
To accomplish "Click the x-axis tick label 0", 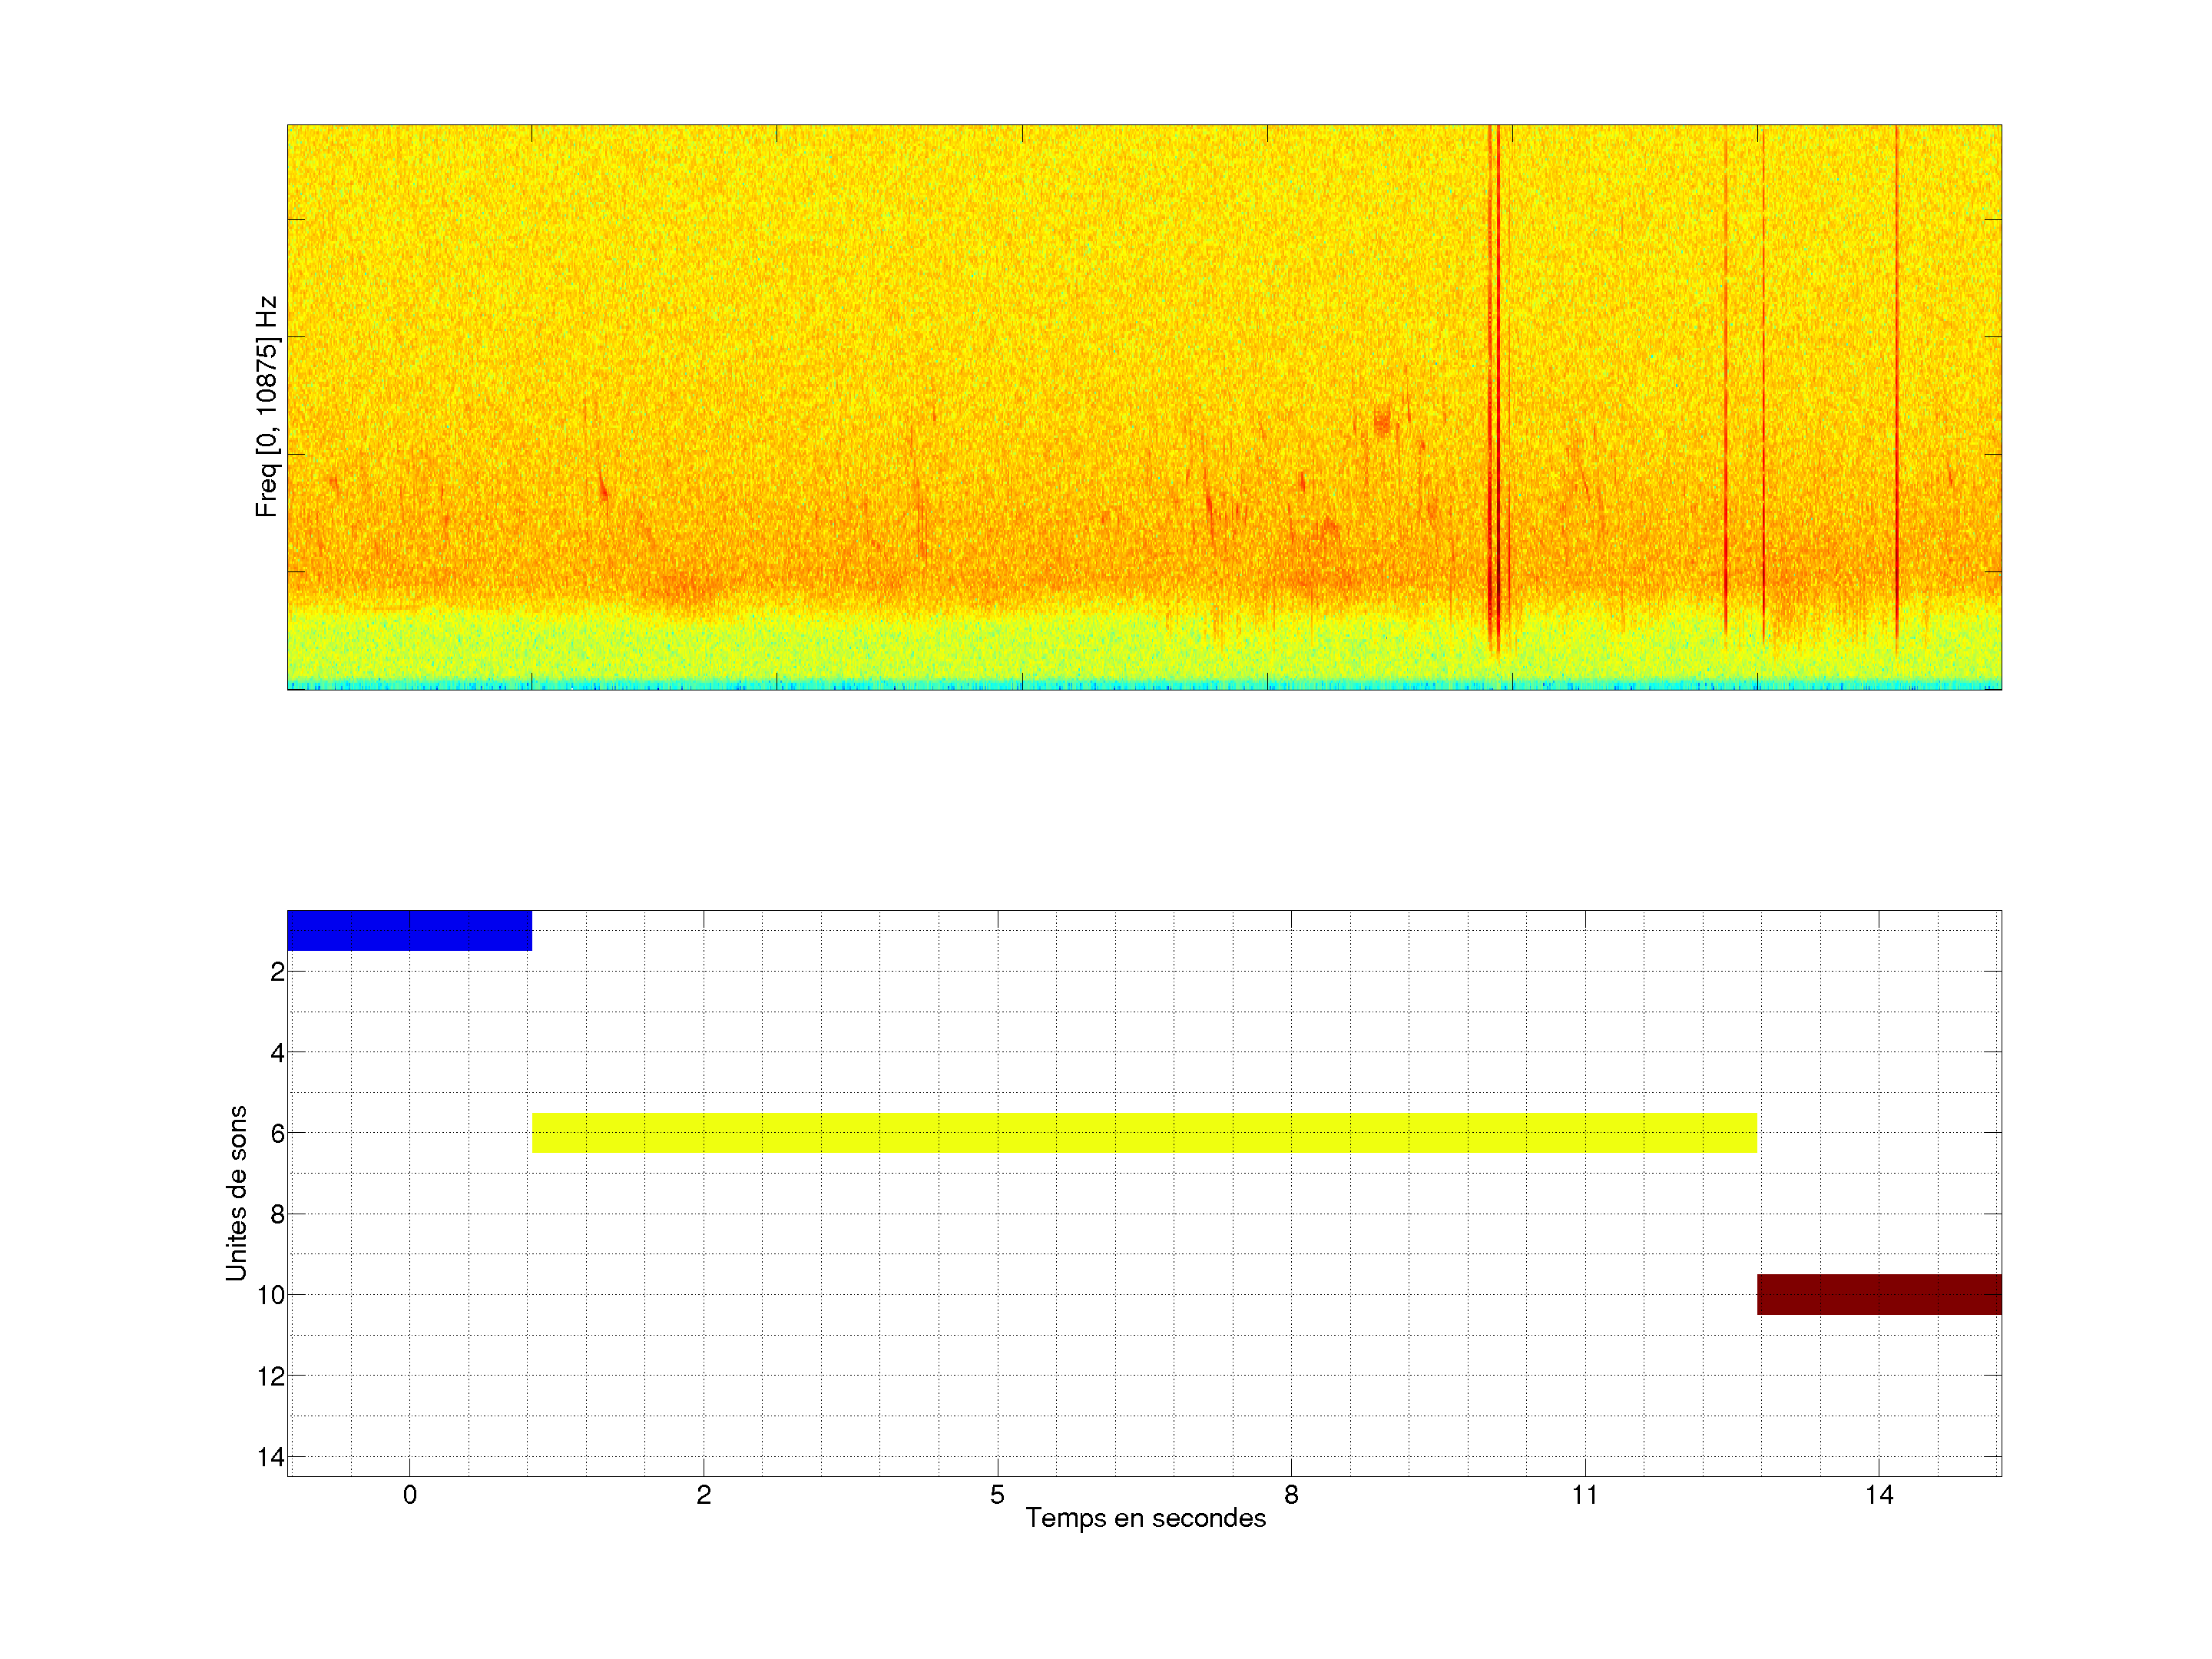I will point(409,1495).
